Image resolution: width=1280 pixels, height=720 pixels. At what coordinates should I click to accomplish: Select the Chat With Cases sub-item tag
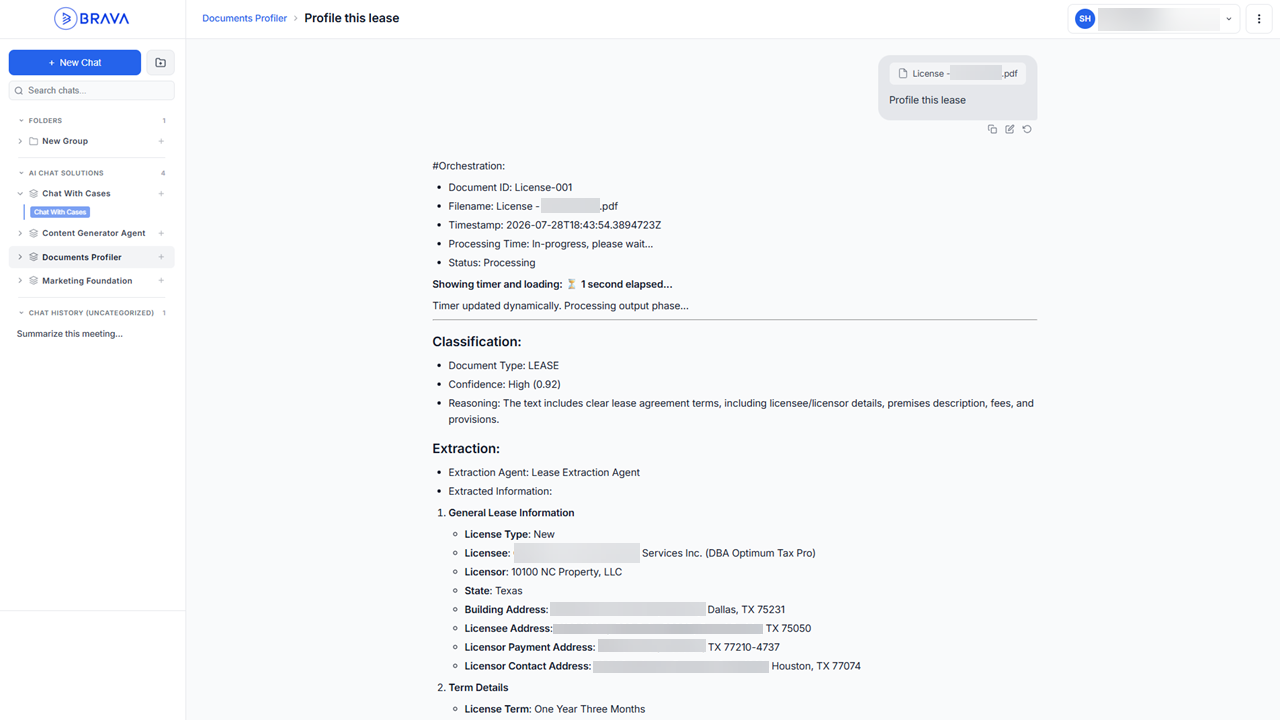60,212
